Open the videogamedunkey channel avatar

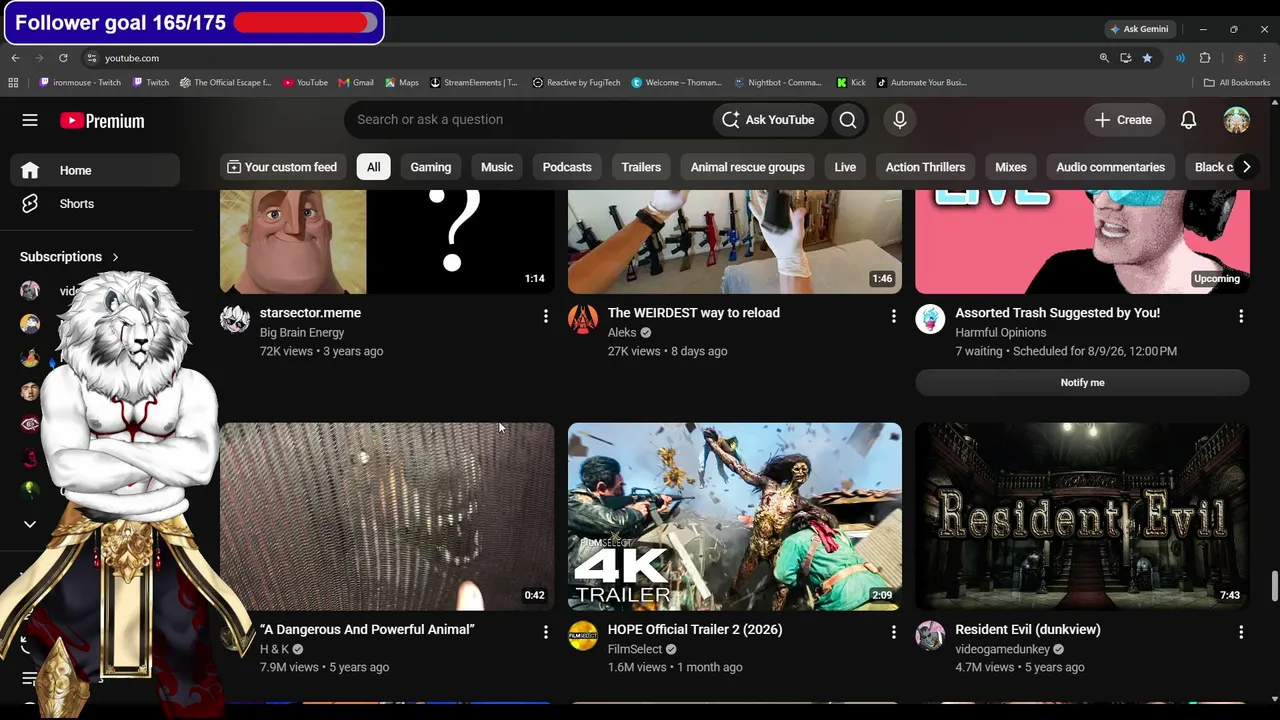(930, 636)
